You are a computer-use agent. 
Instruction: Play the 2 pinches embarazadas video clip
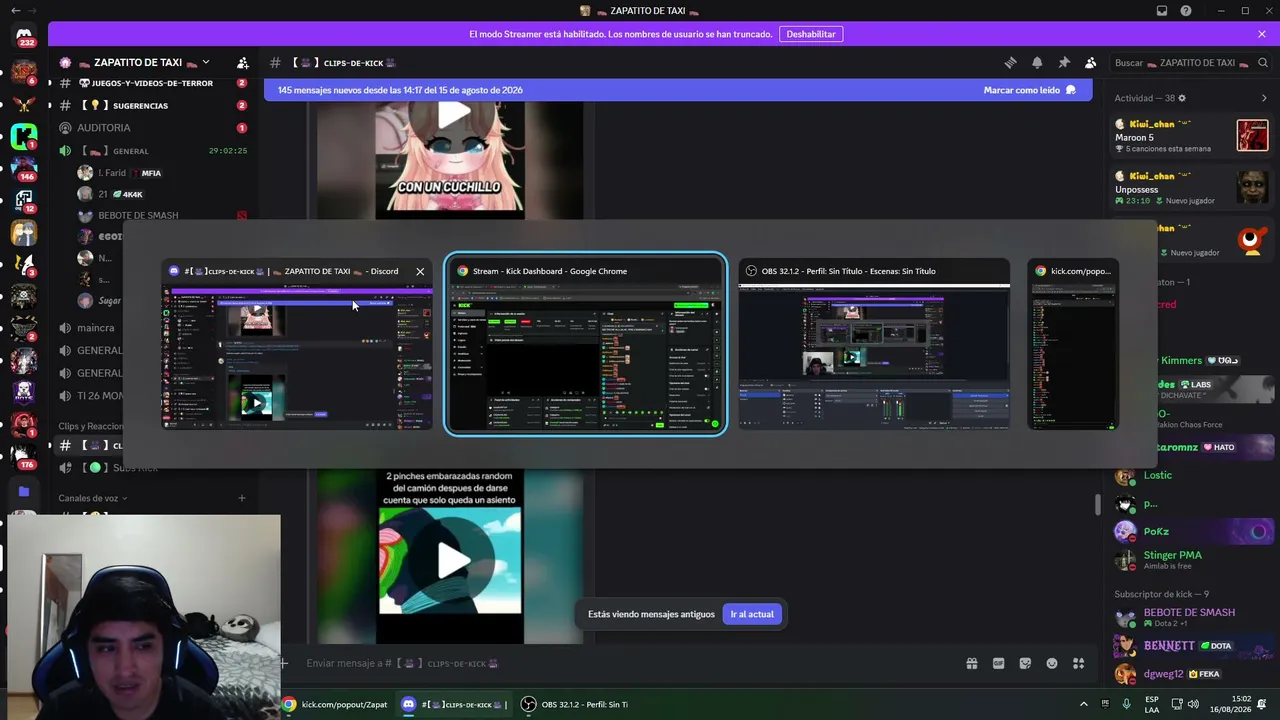pyautogui.click(x=452, y=561)
